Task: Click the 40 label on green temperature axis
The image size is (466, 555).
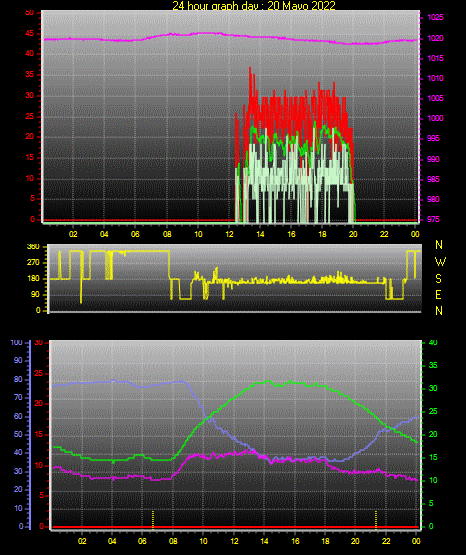Action: coord(433,342)
